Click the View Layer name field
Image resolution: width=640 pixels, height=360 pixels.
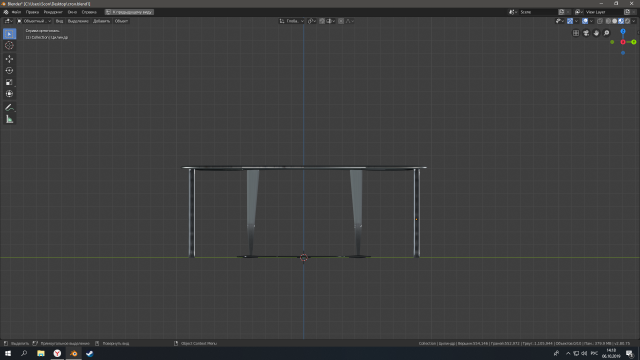[x=604, y=12]
